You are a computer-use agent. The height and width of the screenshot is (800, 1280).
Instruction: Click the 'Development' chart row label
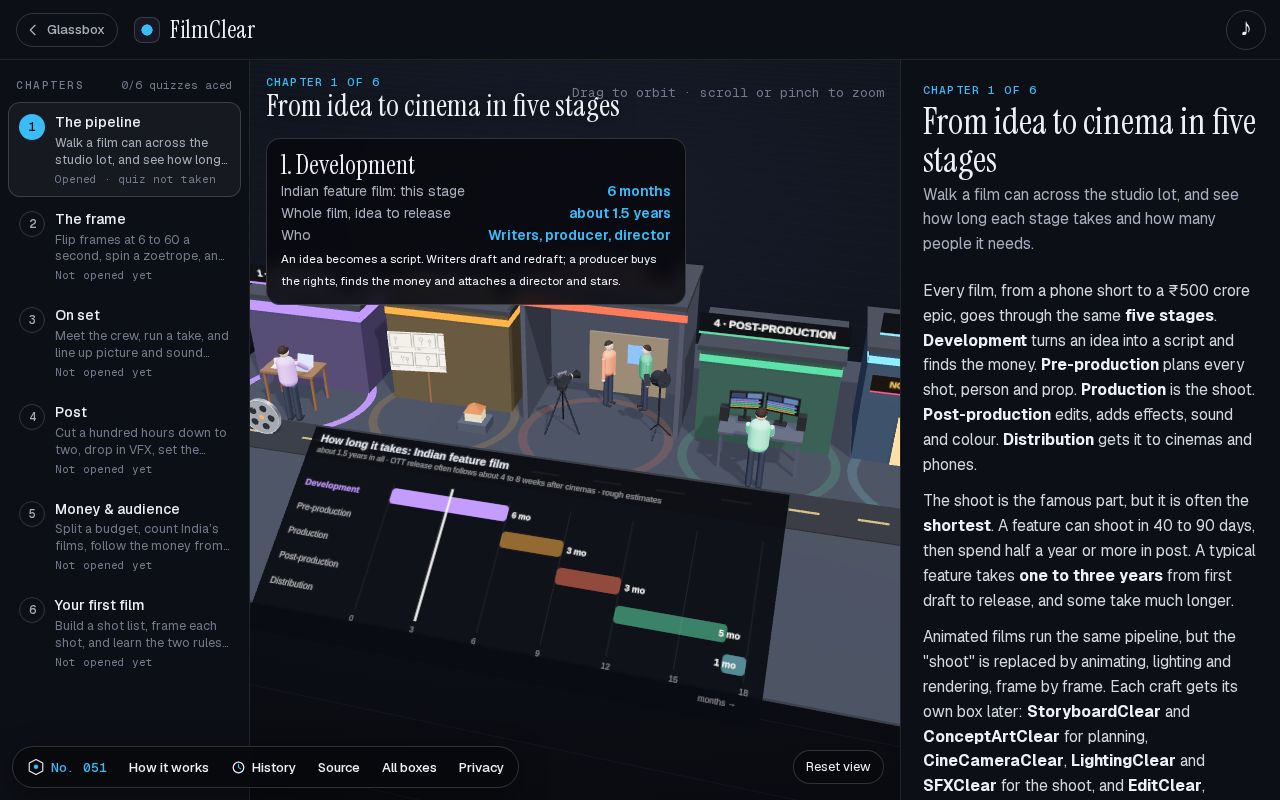(332, 486)
